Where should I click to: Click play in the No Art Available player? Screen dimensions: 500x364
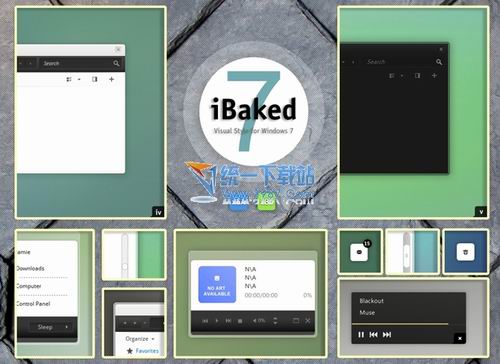[217, 321]
